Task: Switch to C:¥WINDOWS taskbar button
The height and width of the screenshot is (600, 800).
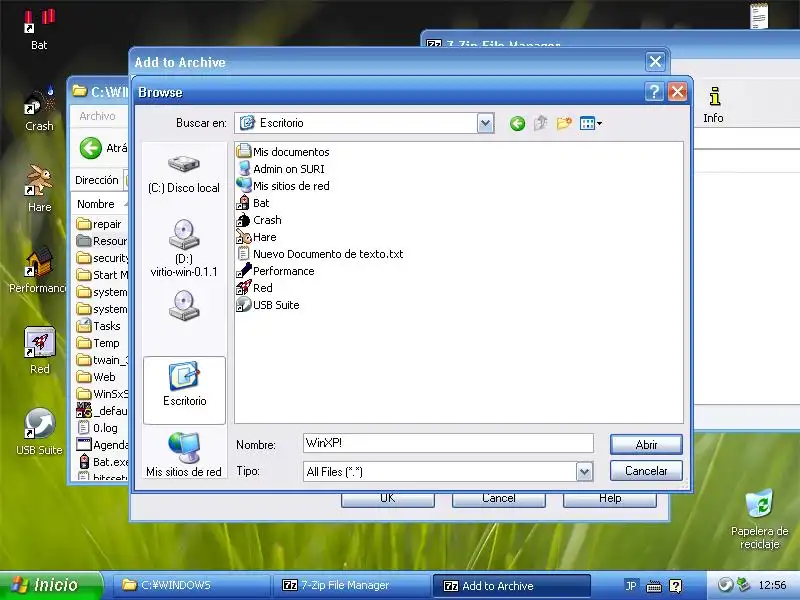Action: coord(191,585)
